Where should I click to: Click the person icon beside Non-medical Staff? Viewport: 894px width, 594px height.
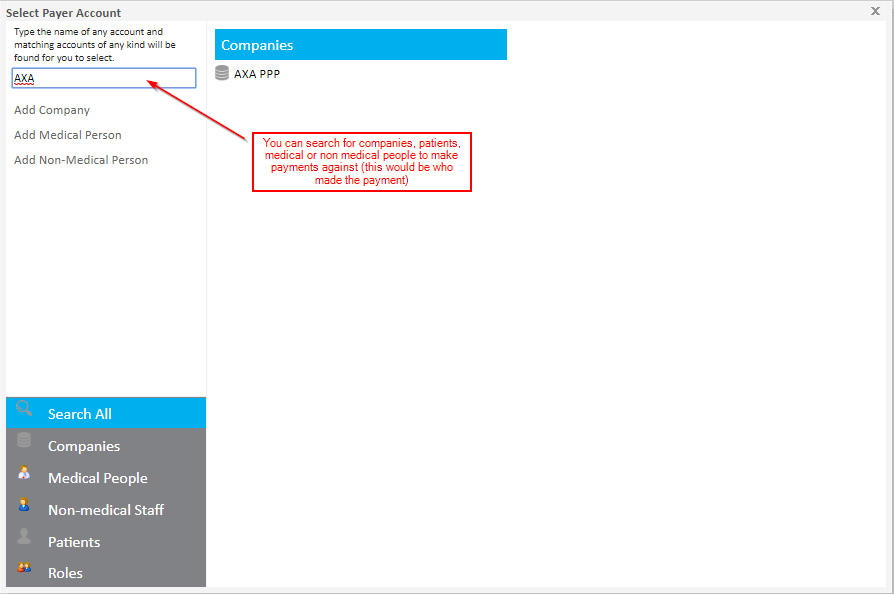coord(24,505)
